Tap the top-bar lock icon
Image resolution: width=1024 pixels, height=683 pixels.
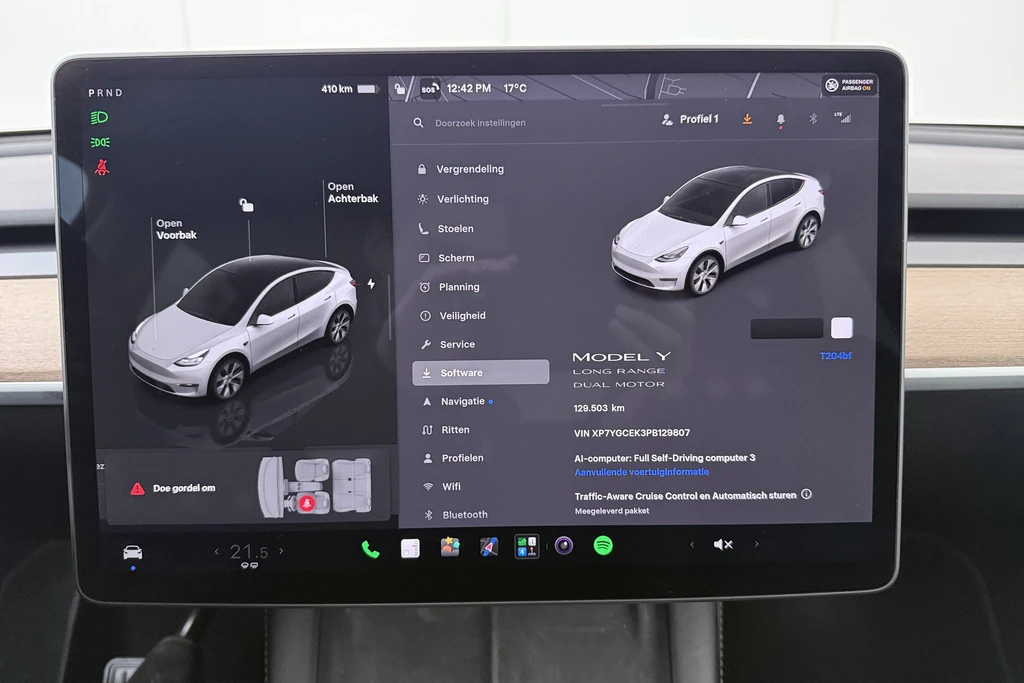point(400,89)
